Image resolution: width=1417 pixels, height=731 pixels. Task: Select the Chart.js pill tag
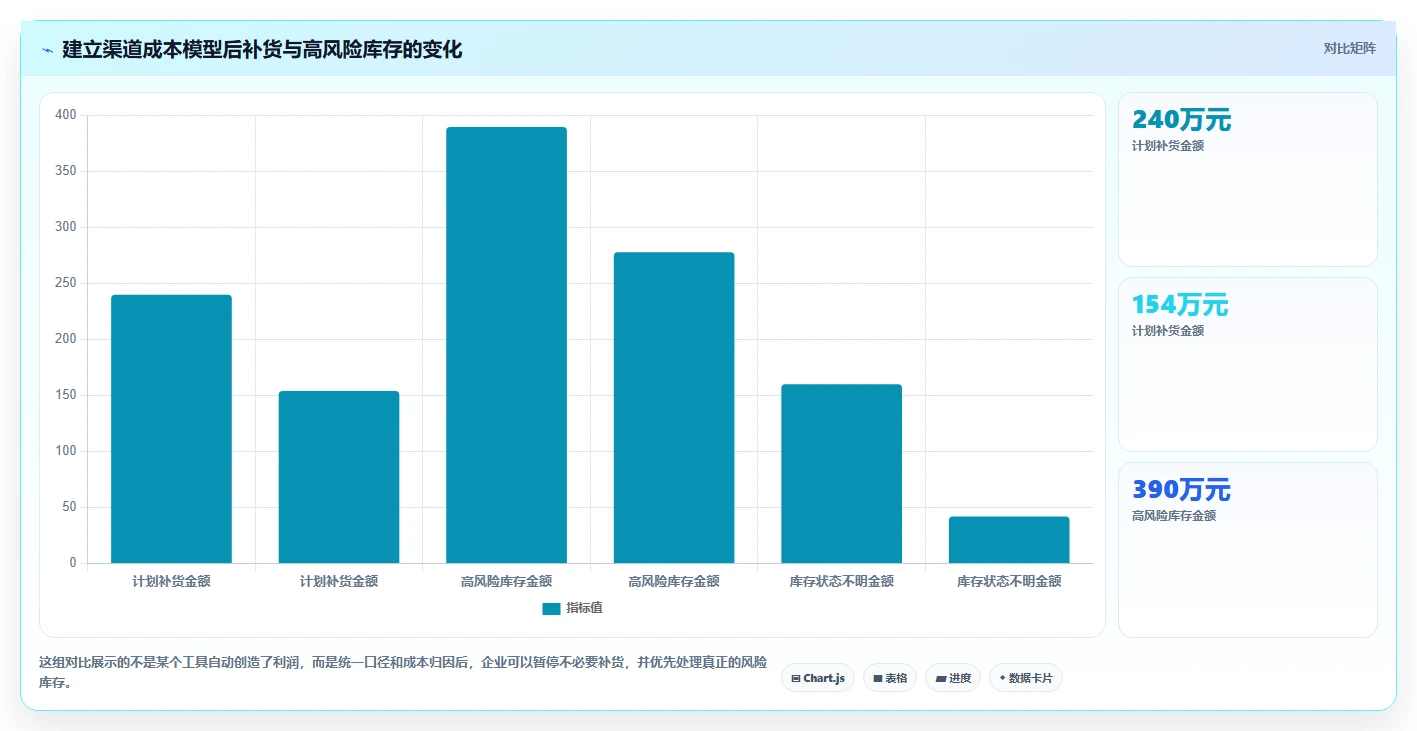click(817, 678)
